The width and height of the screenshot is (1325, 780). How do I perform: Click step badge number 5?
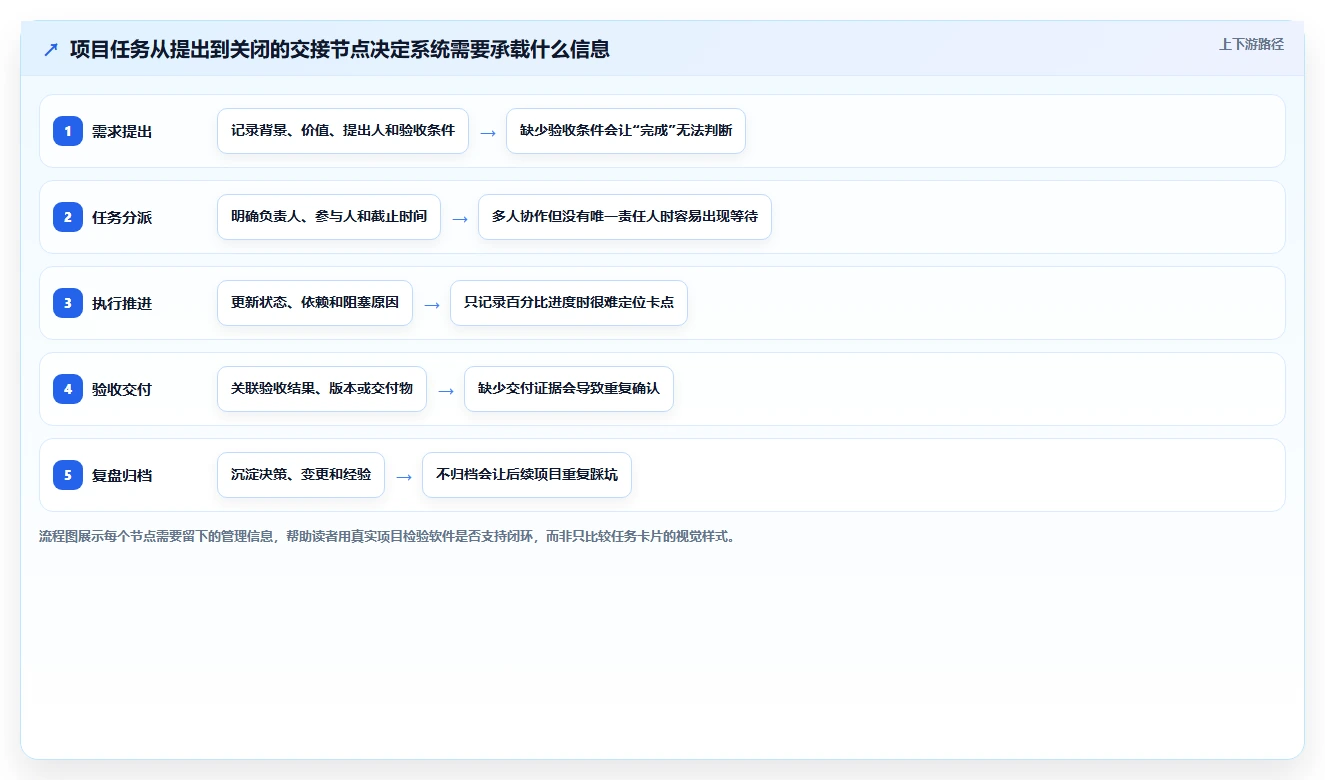click(x=68, y=475)
